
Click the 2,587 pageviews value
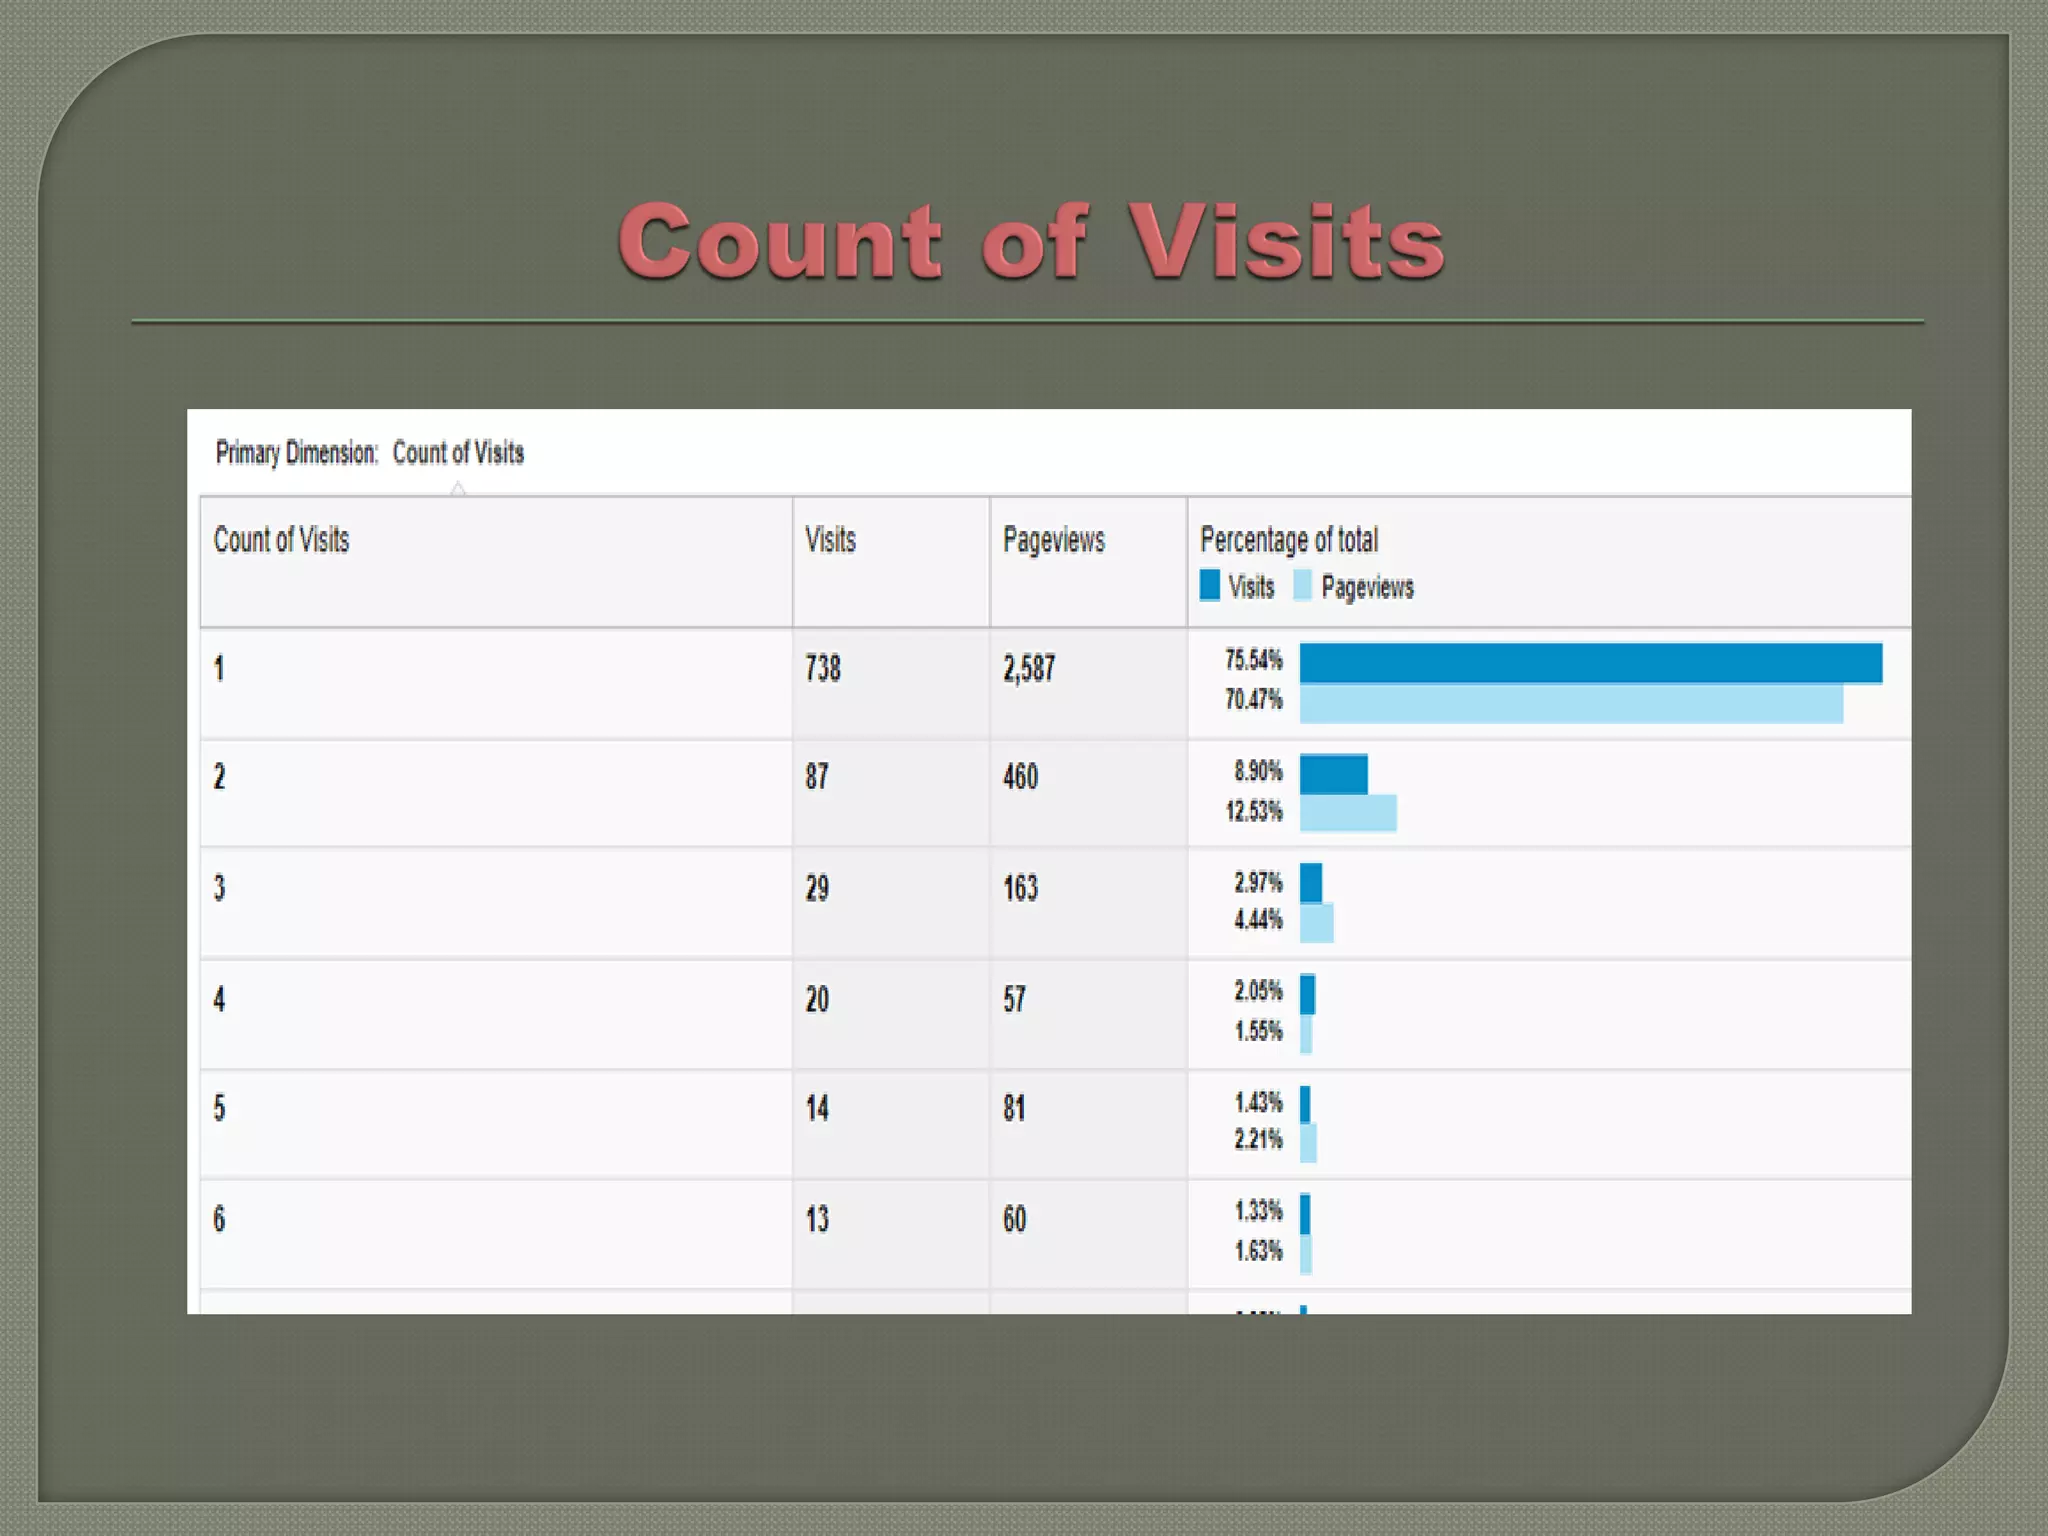coord(1029,668)
